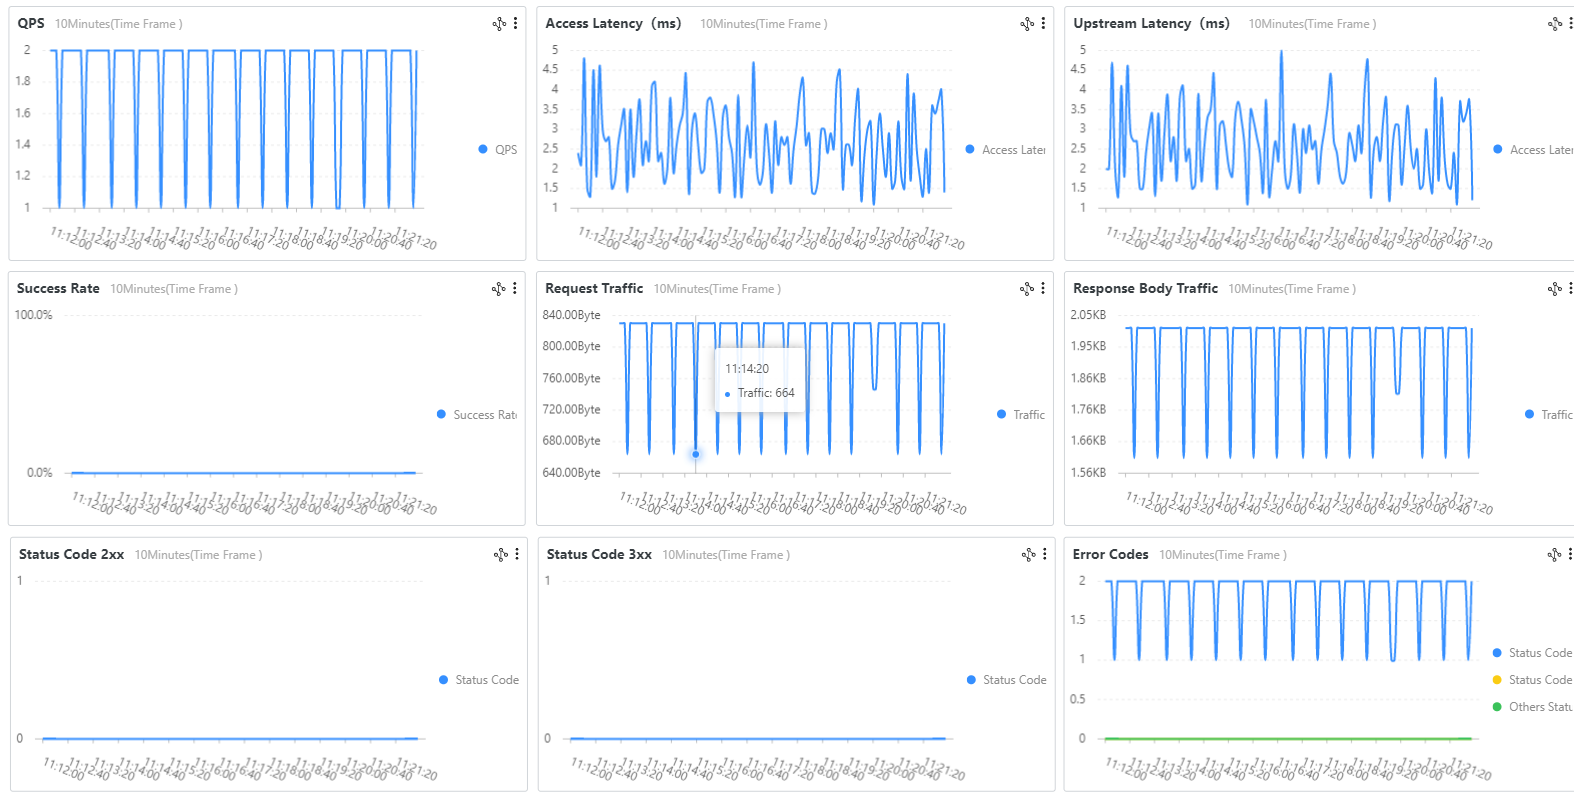Open more options on Status Code 3xx panel
Viewport: 1582px width, 793px height.
pos(1044,554)
